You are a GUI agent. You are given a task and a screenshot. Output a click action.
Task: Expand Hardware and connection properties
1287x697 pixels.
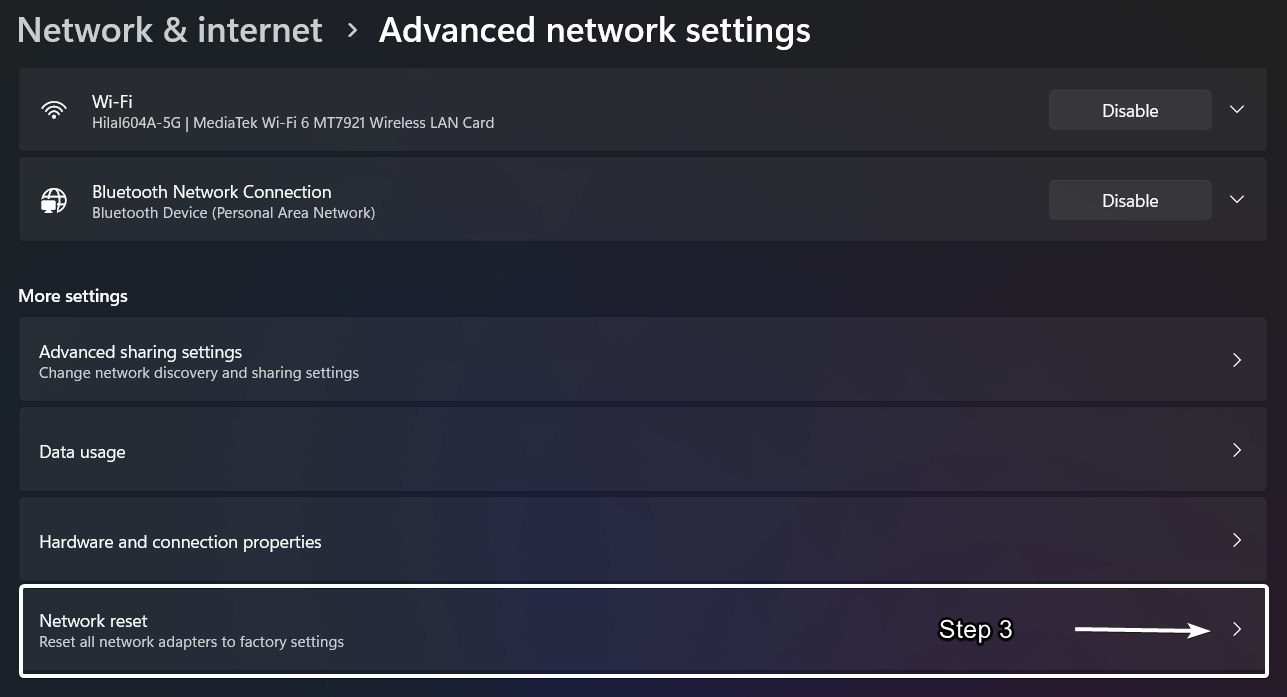[x=1237, y=541]
